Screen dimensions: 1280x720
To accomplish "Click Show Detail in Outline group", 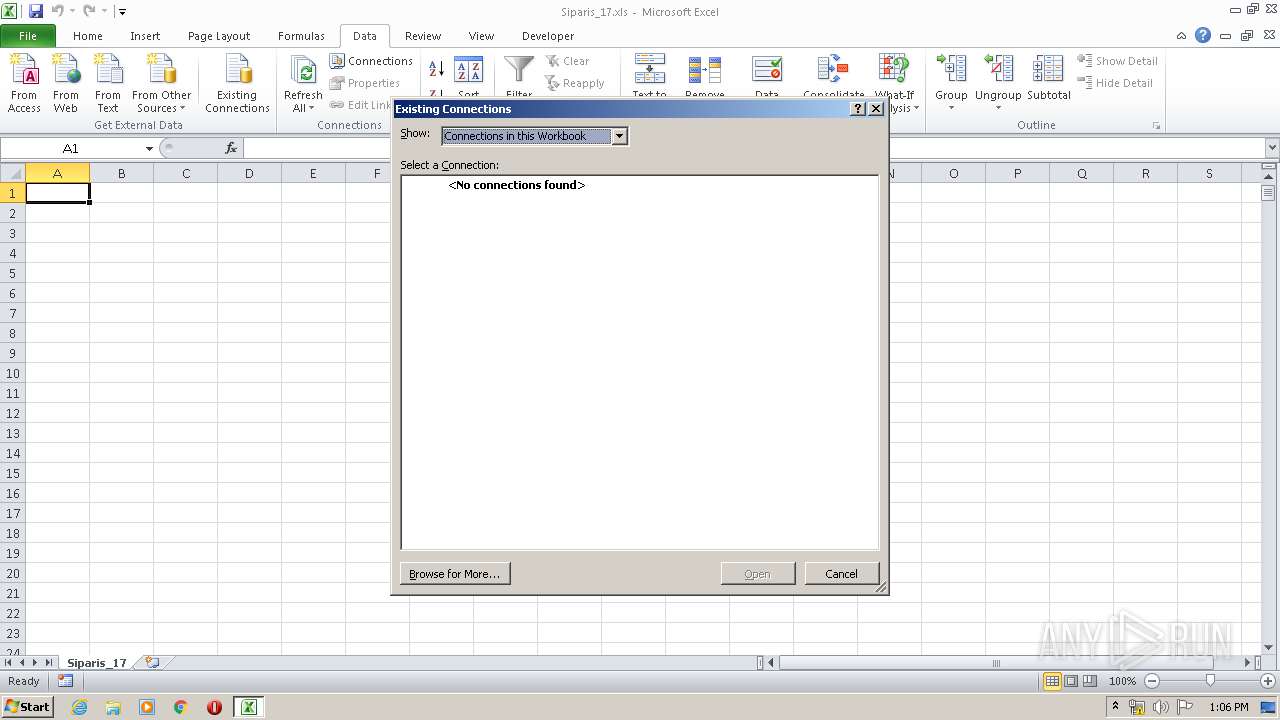I will point(1117,61).
